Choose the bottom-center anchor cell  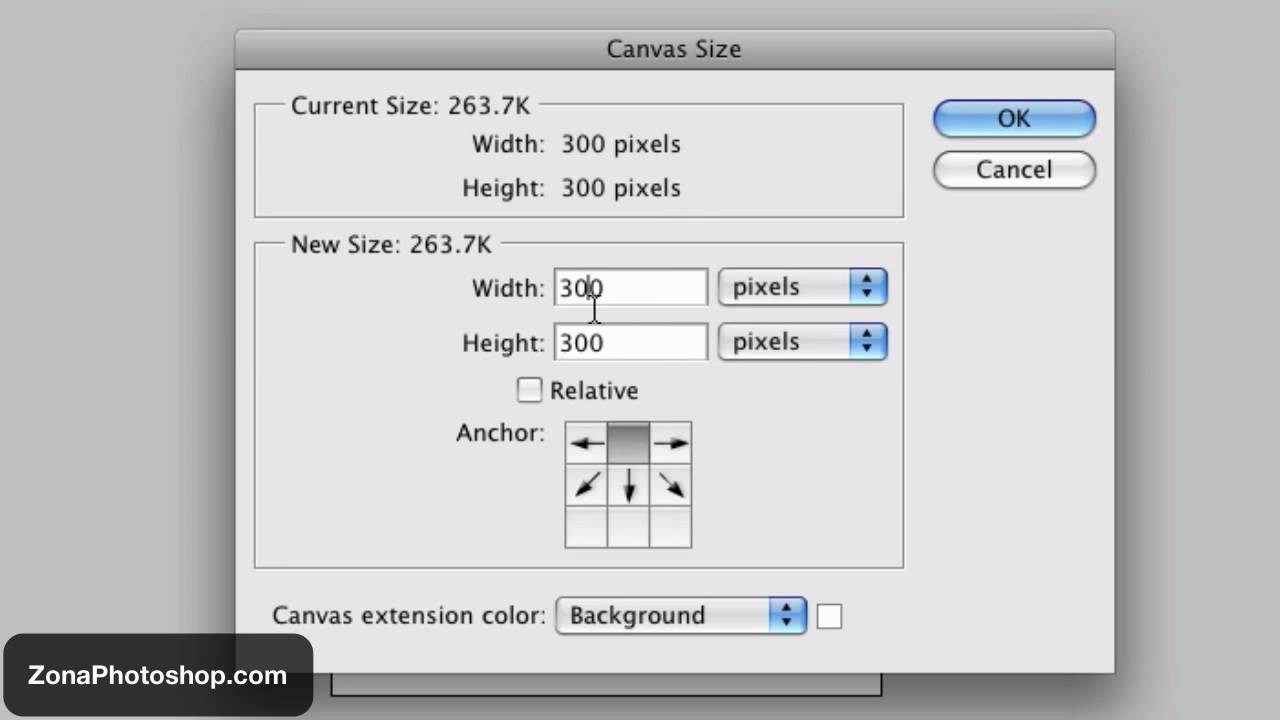(x=628, y=527)
